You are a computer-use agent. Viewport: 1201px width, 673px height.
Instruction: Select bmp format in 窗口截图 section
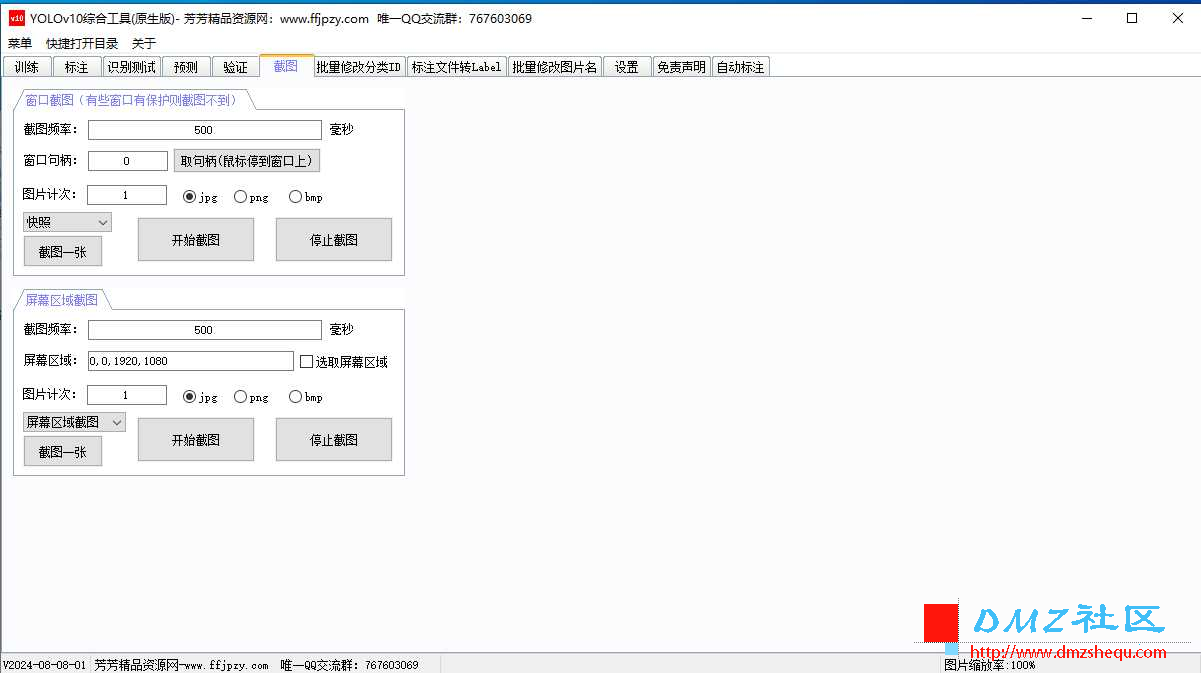296,197
